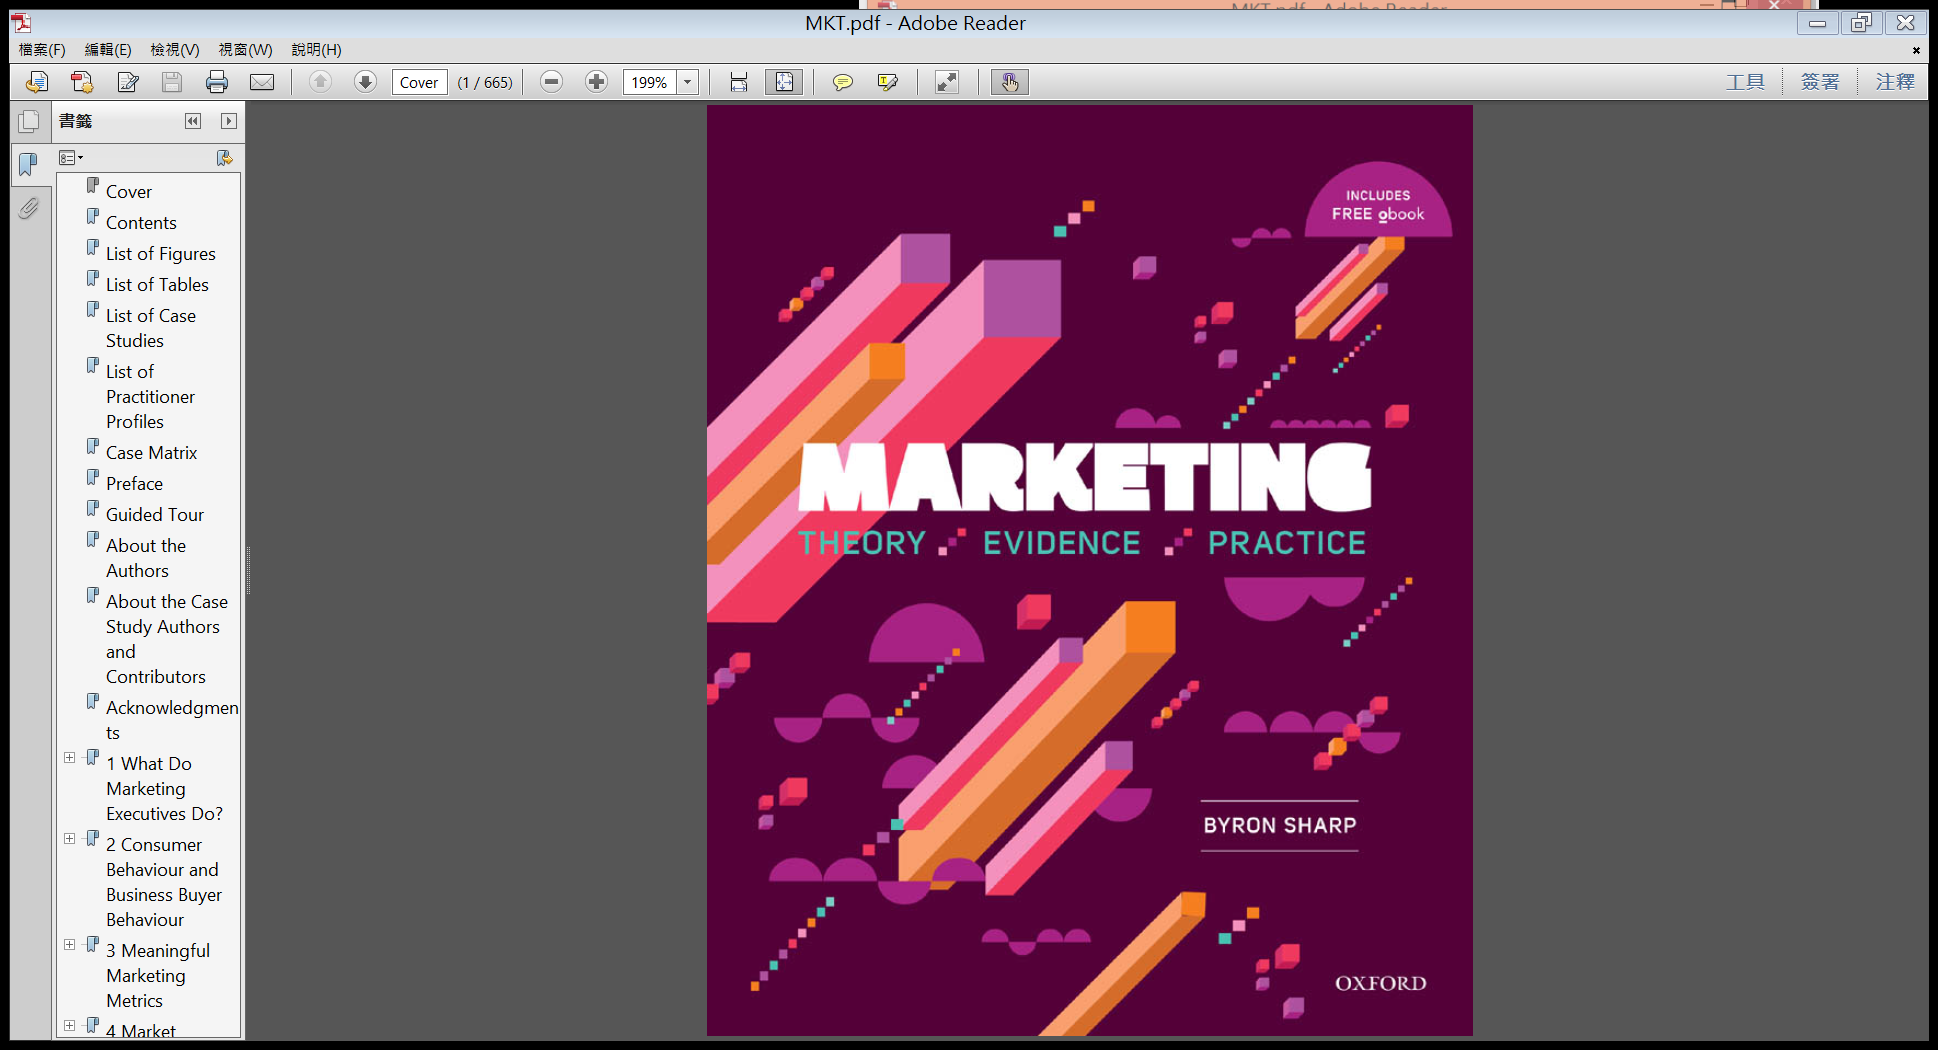The width and height of the screenshot is (1938, 1050).
Task: Add a sticky note comment
Action: (x=842, y=82)
